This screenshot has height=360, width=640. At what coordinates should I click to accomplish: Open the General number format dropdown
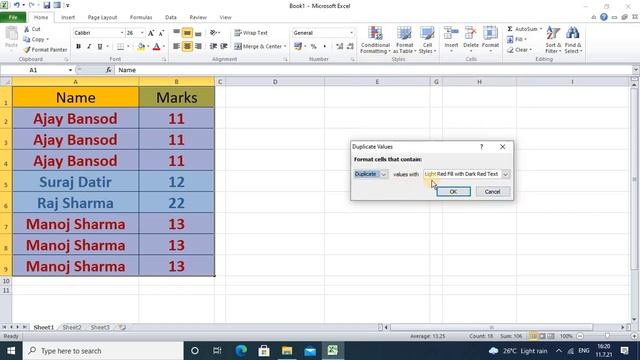pos(351,33)
